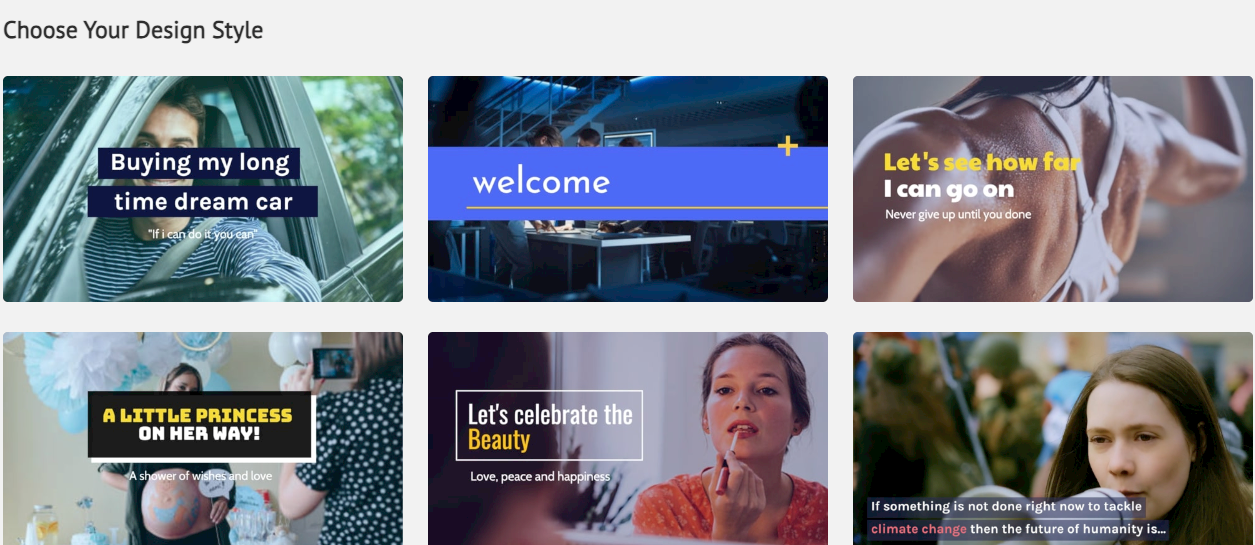Select the dream car design style thumbnail
1255x545 pixels.
pyautogui.click(x=203, y=189)
